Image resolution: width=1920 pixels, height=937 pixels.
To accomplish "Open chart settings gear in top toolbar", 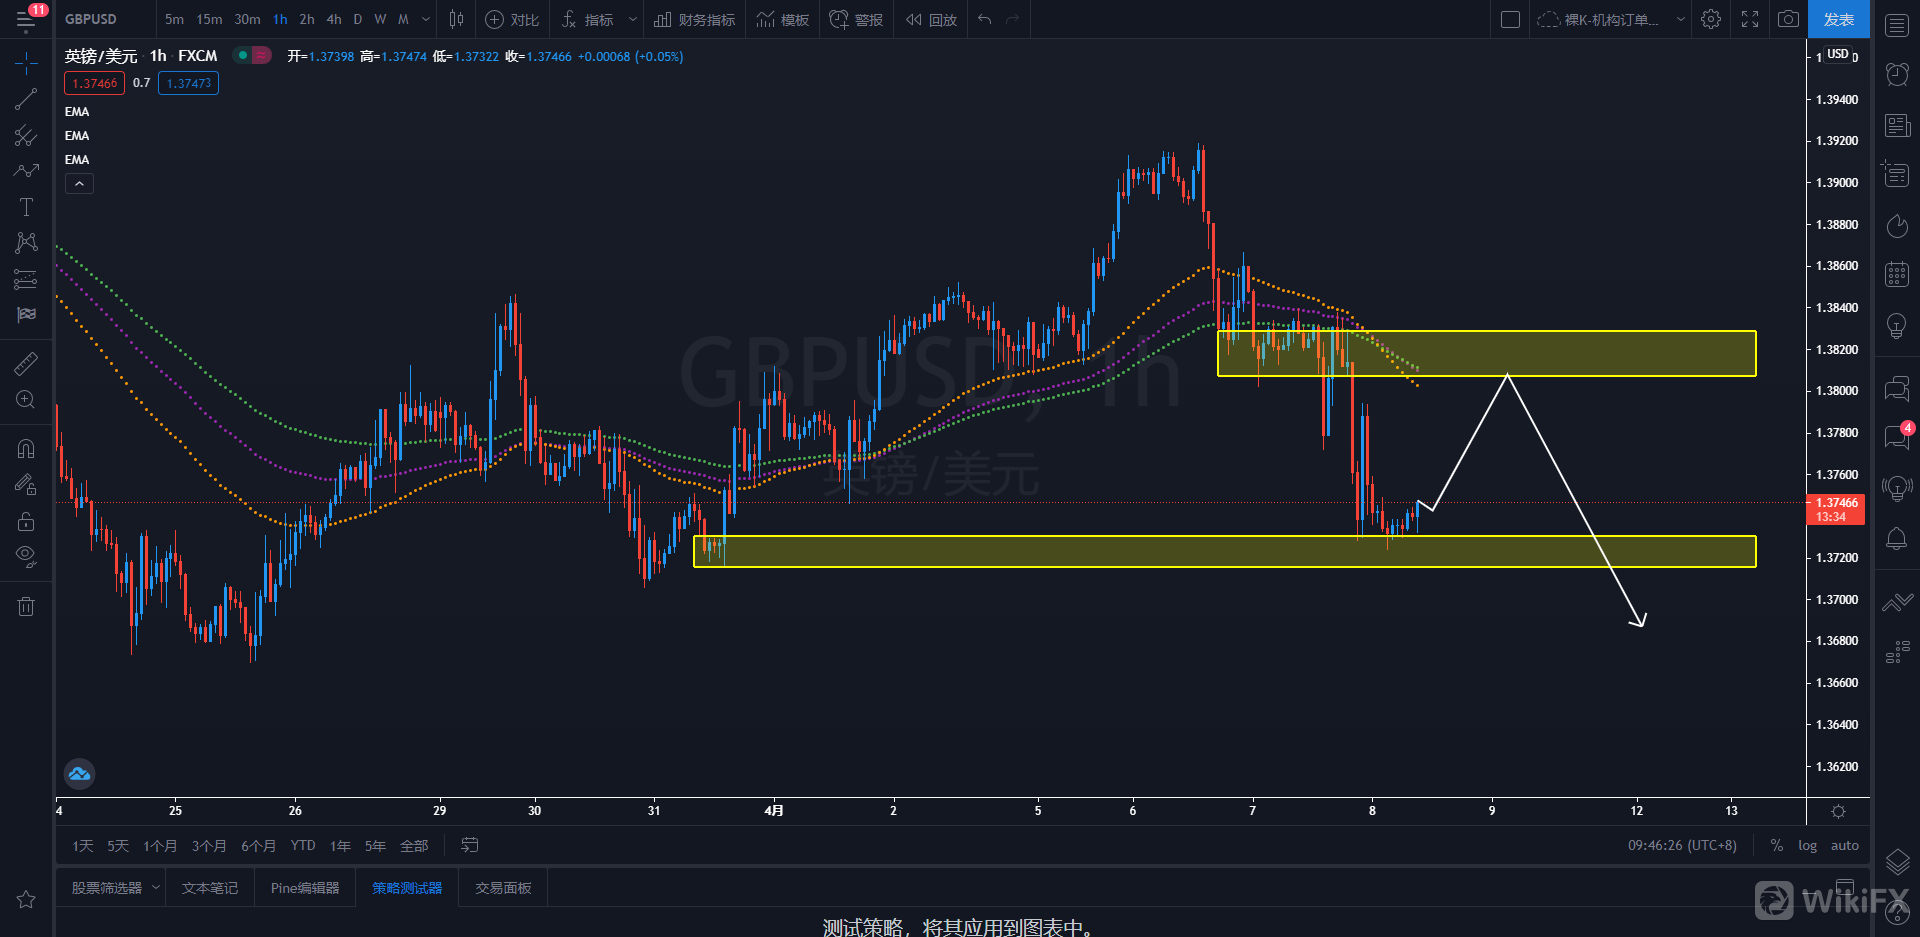I will pos(1711,19).
